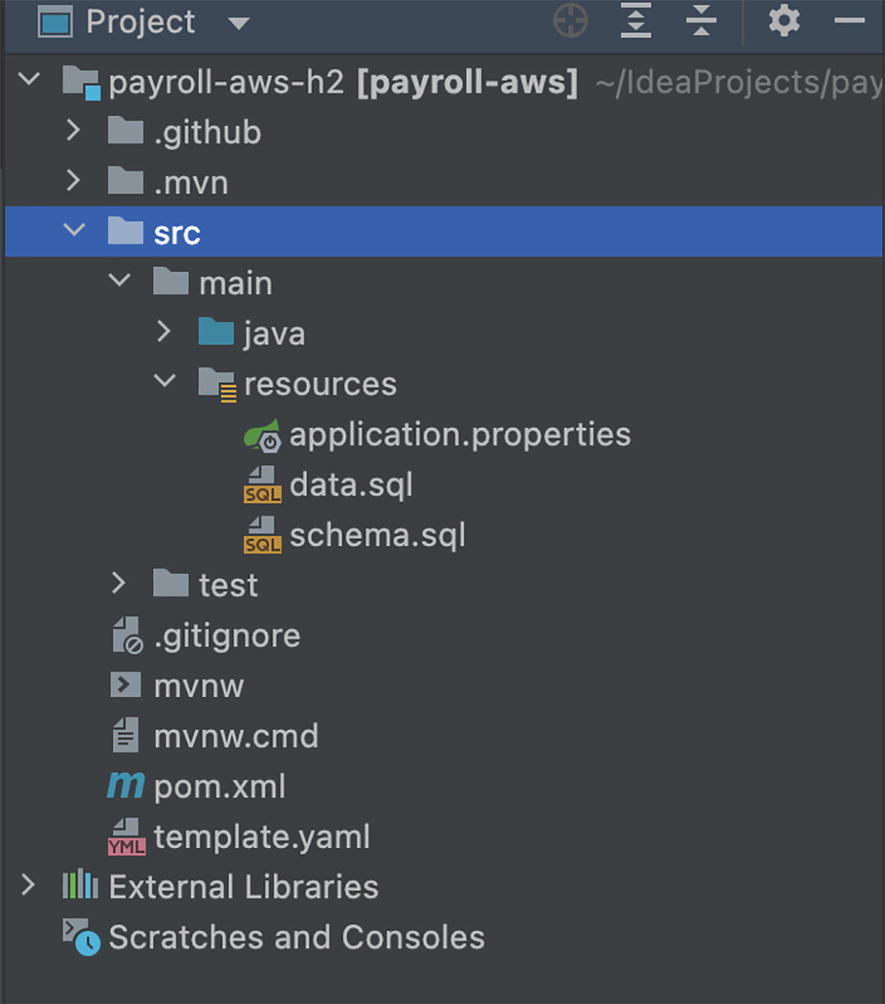Image resolution: width=885 pixels, height=1004 pixels.
Task: Click the Expand All toolbar icon
Action: 636,21
